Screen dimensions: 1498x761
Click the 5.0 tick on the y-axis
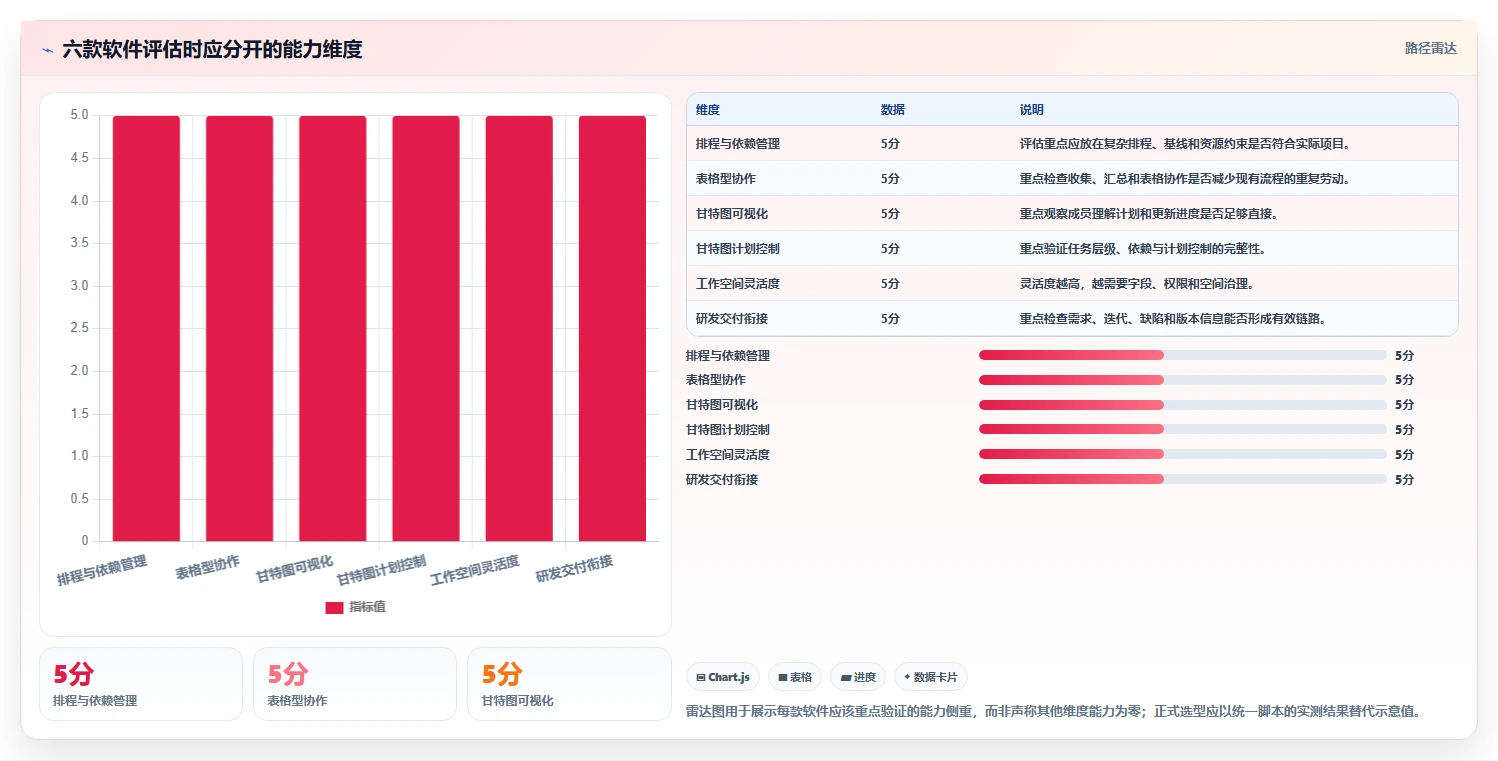click(x=79, y=115)
